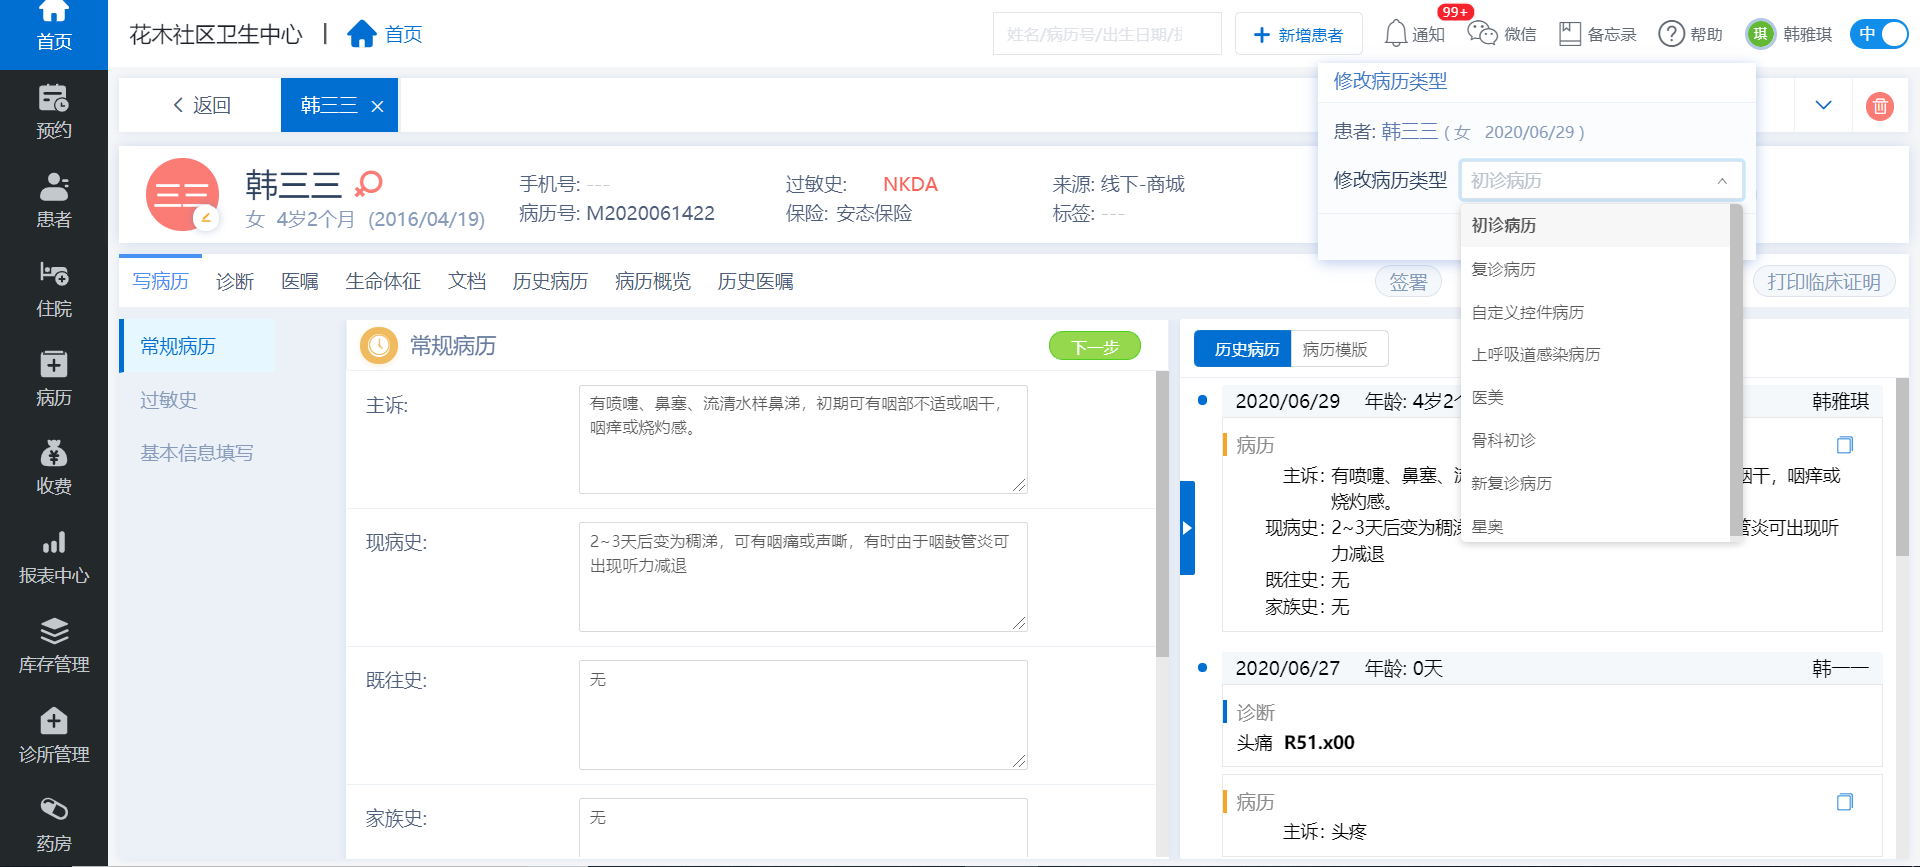This screenshot has height=867, width=1920.
Task: Select 复诊病历 from the dropdown list
Action: (1595, 269)
